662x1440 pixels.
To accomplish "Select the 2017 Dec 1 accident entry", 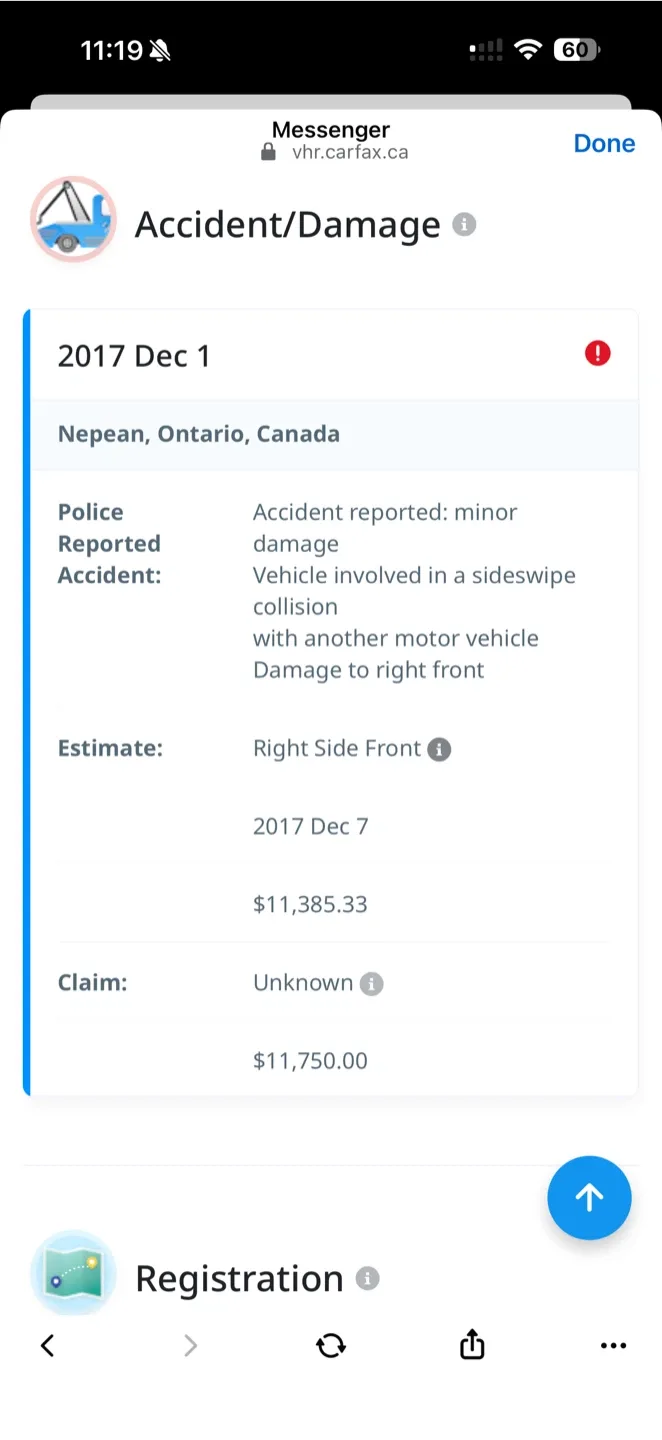I will coord(134,355).
